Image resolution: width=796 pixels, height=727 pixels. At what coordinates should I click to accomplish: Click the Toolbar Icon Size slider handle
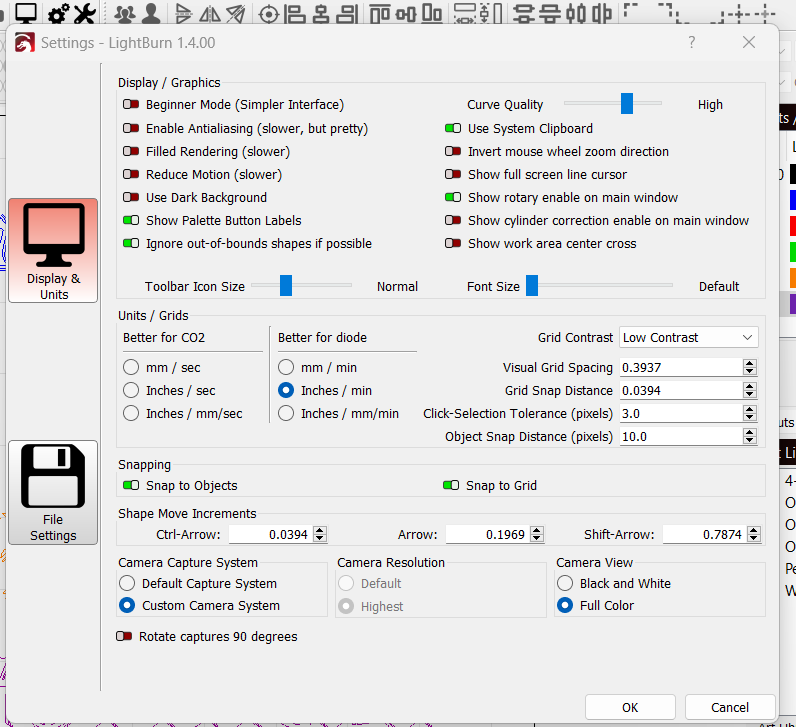[x=286, y=286]
